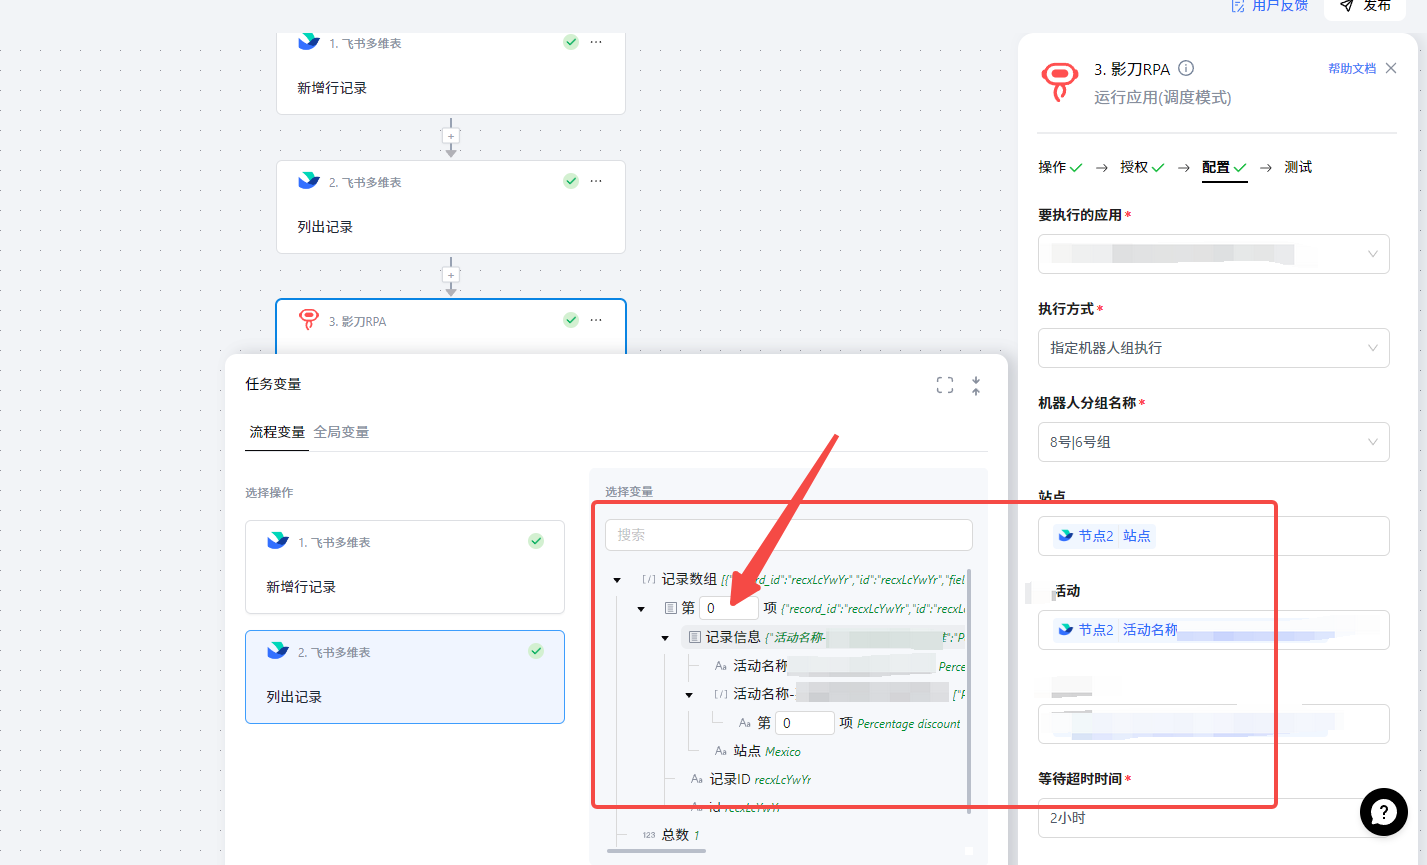
Task: Switch to the 全局变量 tab
Action: coord(342,432)
